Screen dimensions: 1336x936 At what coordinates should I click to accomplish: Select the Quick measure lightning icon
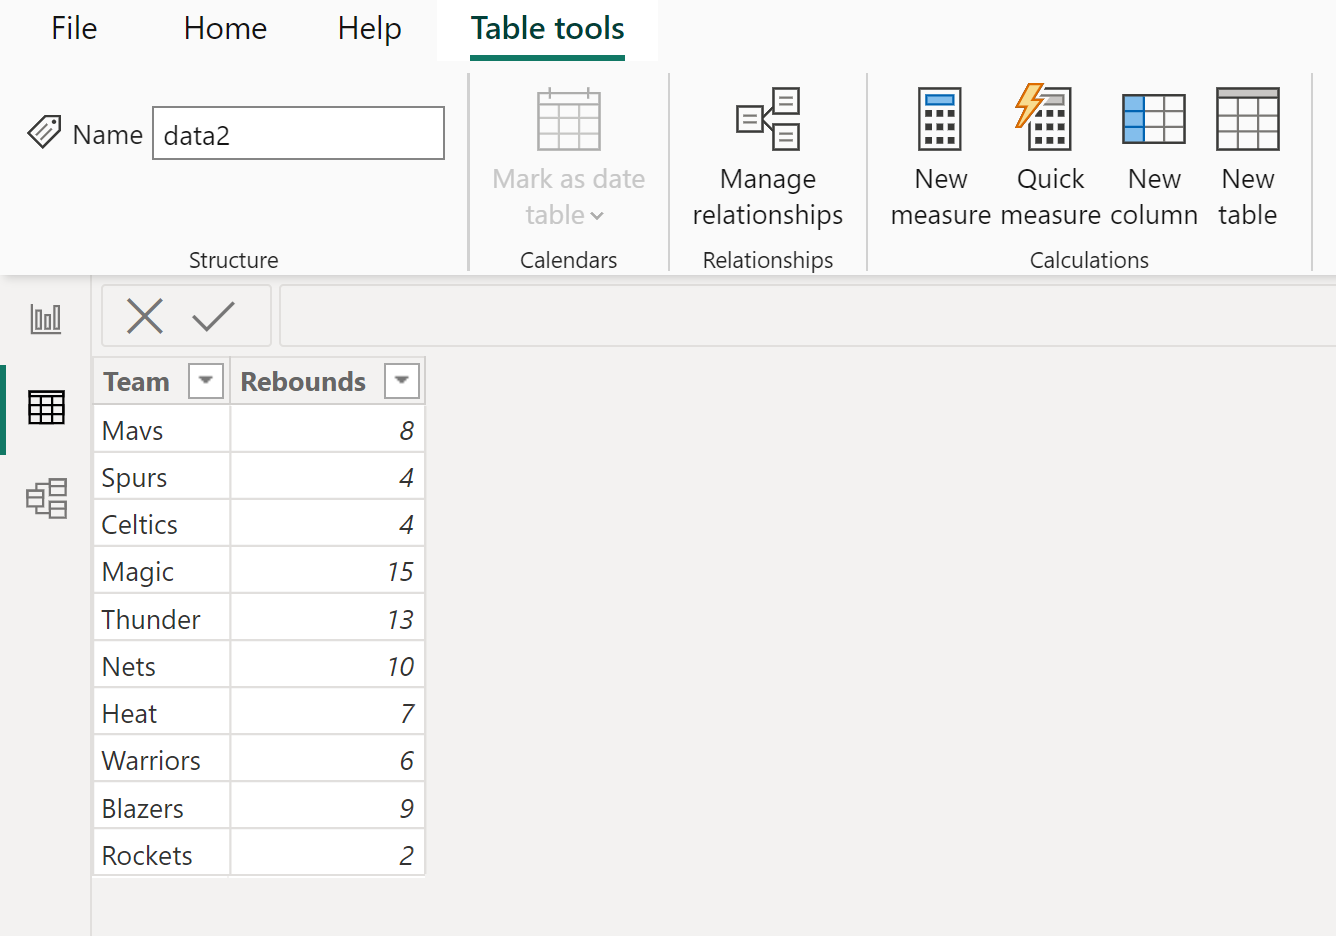1045,120
